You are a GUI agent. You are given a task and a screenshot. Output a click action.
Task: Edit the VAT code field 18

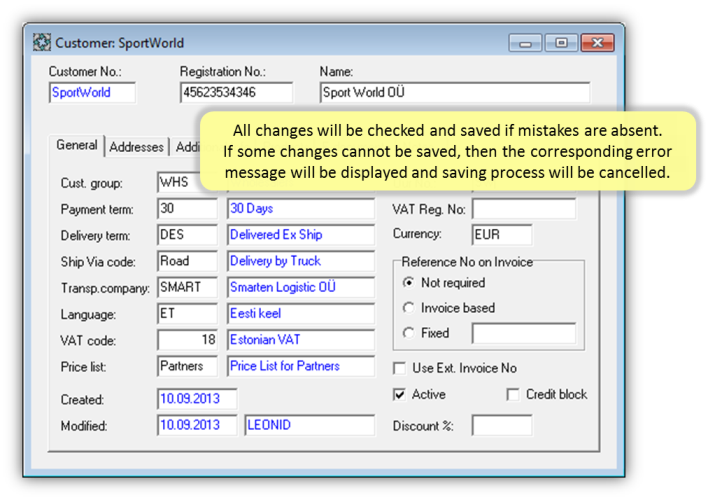coord(187,340)
